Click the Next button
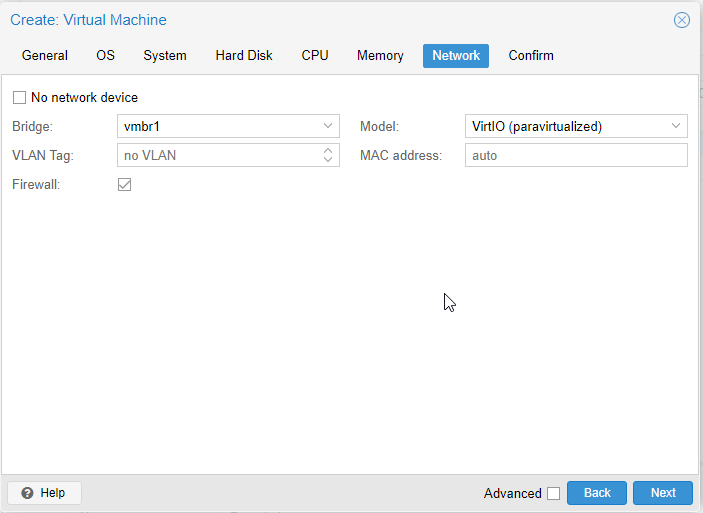 [663, 493]
